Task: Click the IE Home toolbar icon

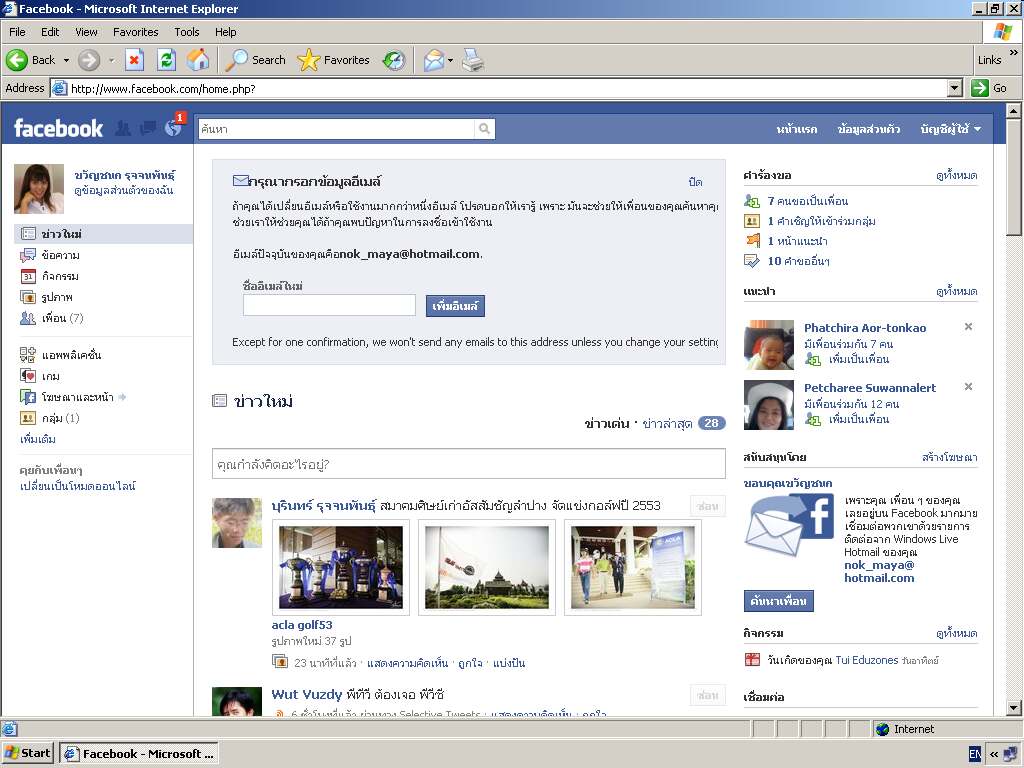Action: pyautogui.click(x=198, y=60)
